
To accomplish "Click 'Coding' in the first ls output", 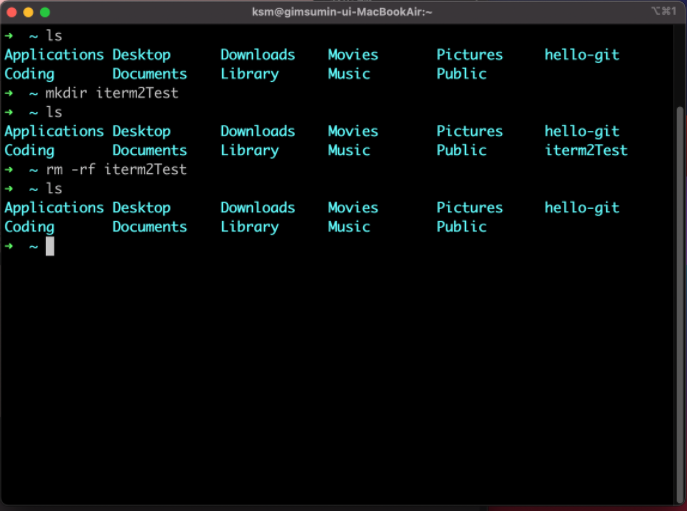I will pos(29,75).
